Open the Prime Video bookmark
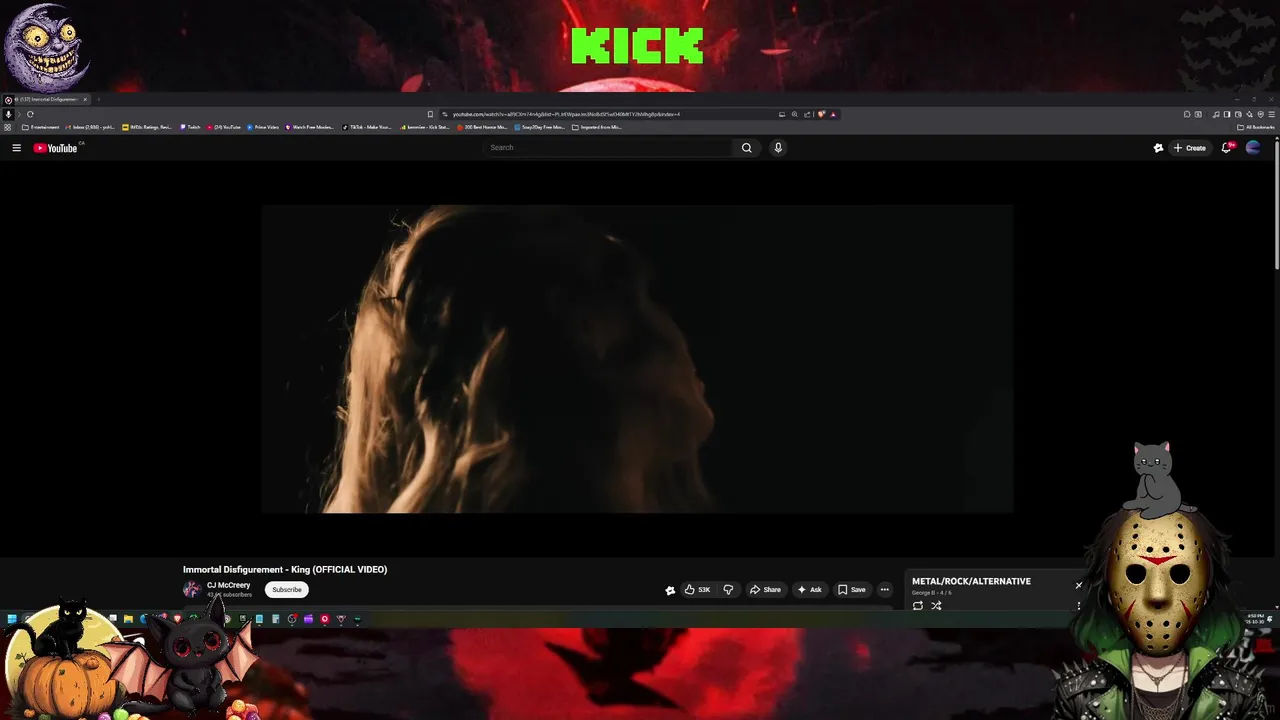1280x720 pixels. pyautogui.click(x=263, y=127)
